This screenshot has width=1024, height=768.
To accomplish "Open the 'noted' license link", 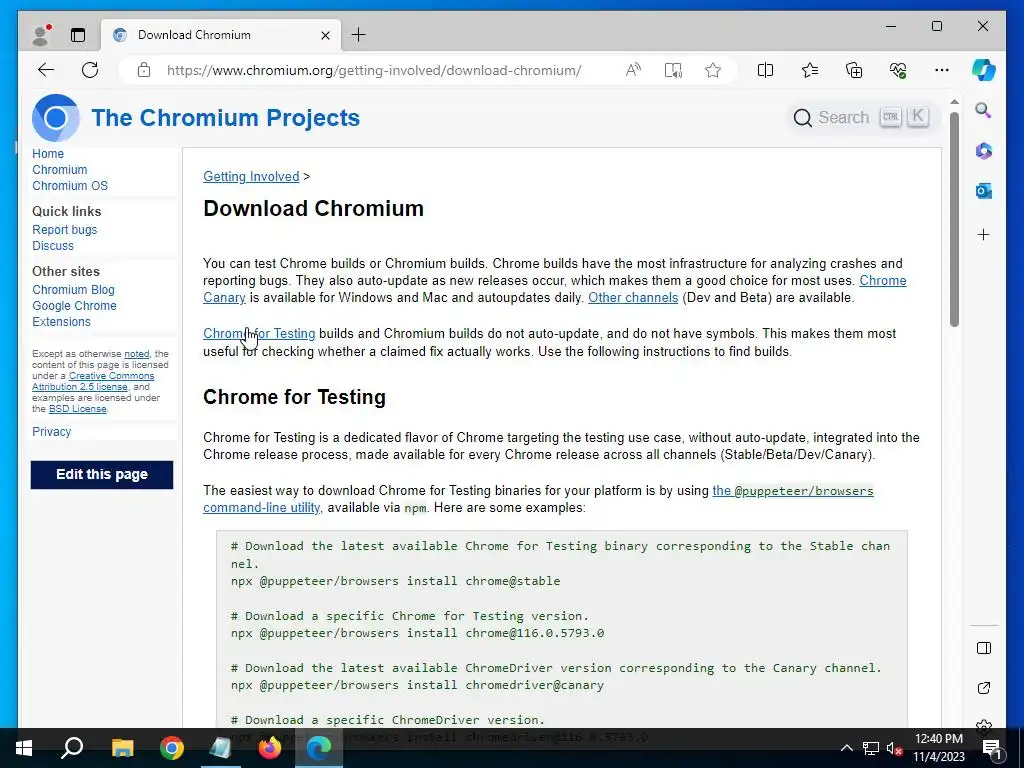I will (x=136, y=354).
